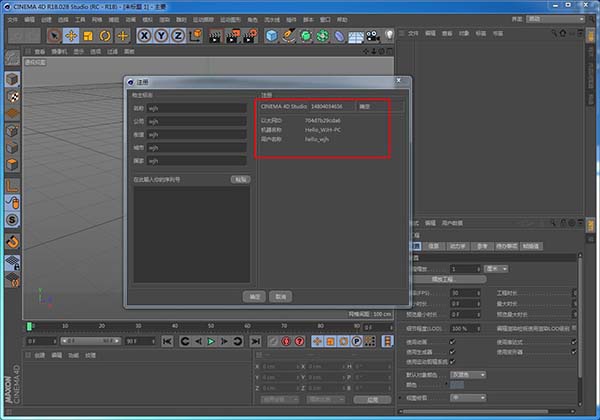Toggle the snap S icon in sidebar
This screenshot has height=420, width=600.
[x=12, y=220]
